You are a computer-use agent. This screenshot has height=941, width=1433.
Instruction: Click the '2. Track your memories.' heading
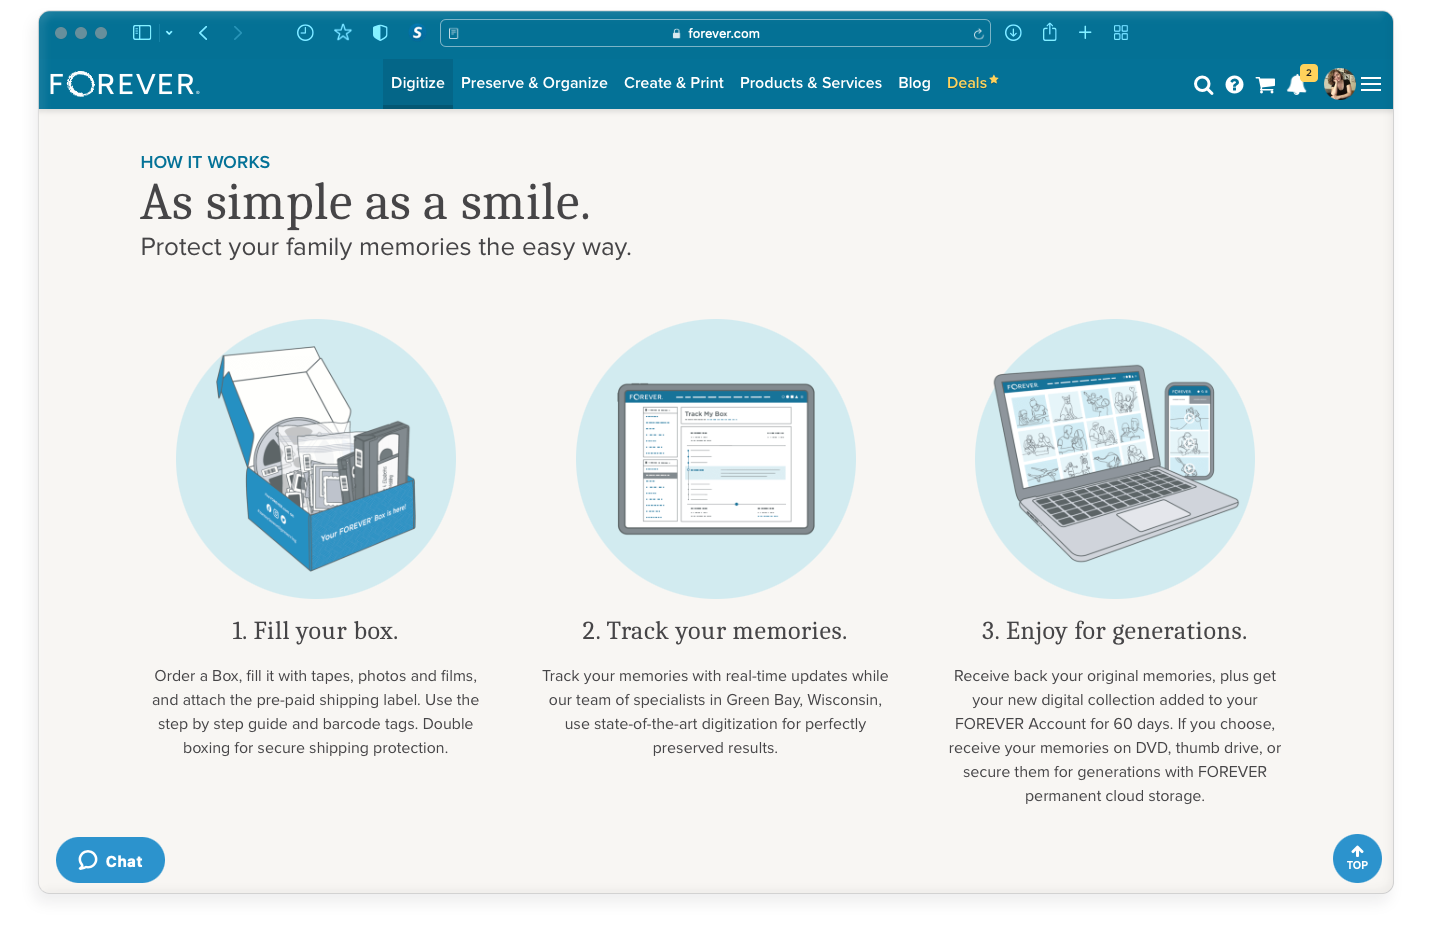coord(715,631)
